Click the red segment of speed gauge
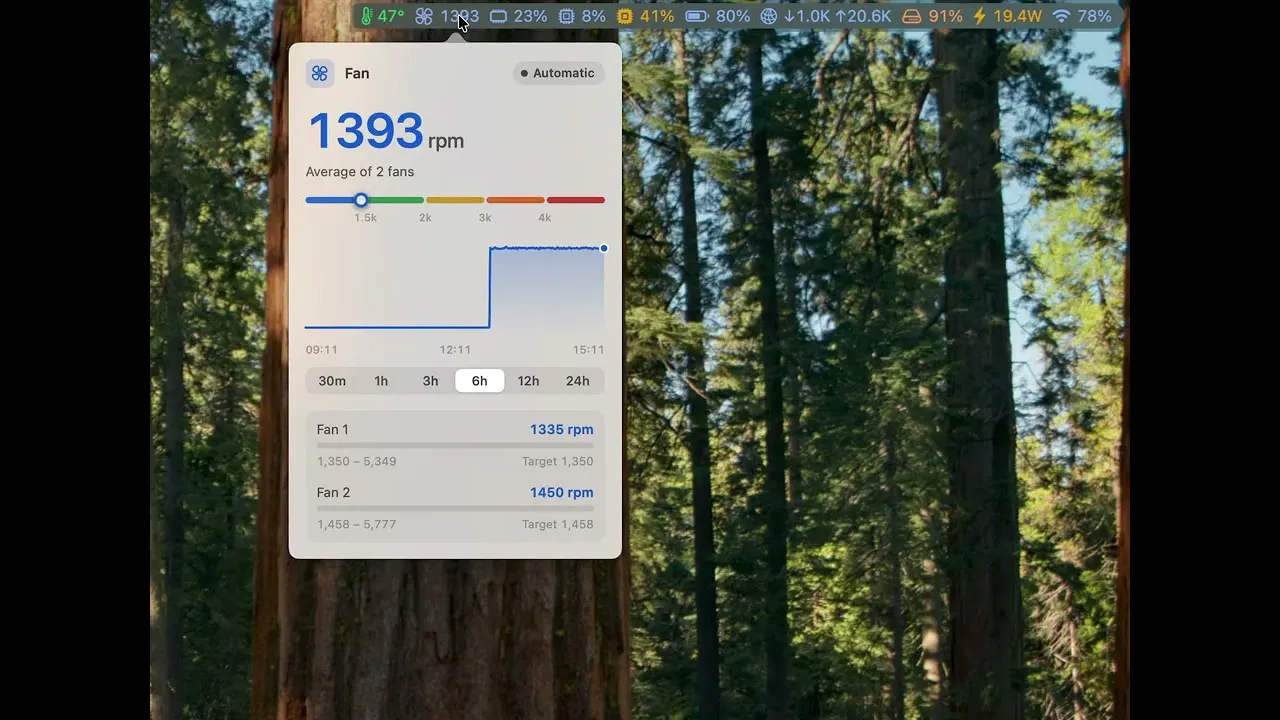 click(x=576, y=200)
